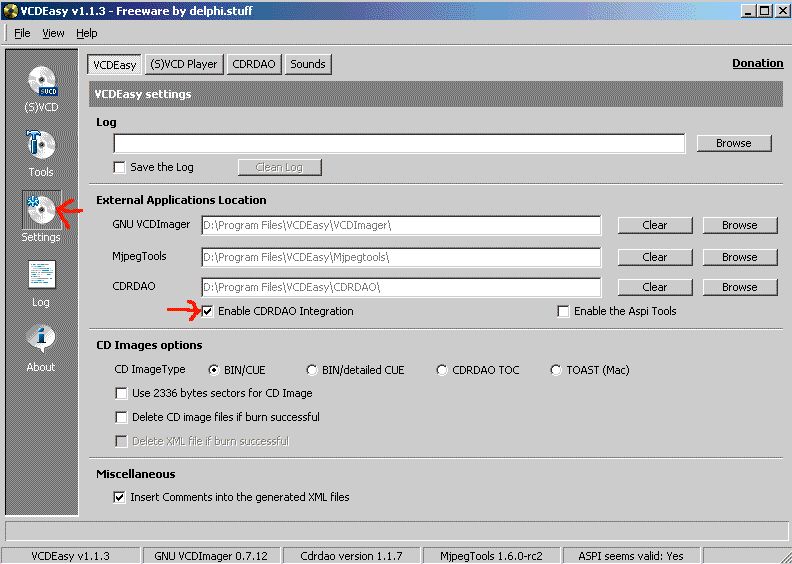Click the 'VCDEasy settings' header text
Image resolution: width=792 pixels, height=564 pixels.
point(143,94)
